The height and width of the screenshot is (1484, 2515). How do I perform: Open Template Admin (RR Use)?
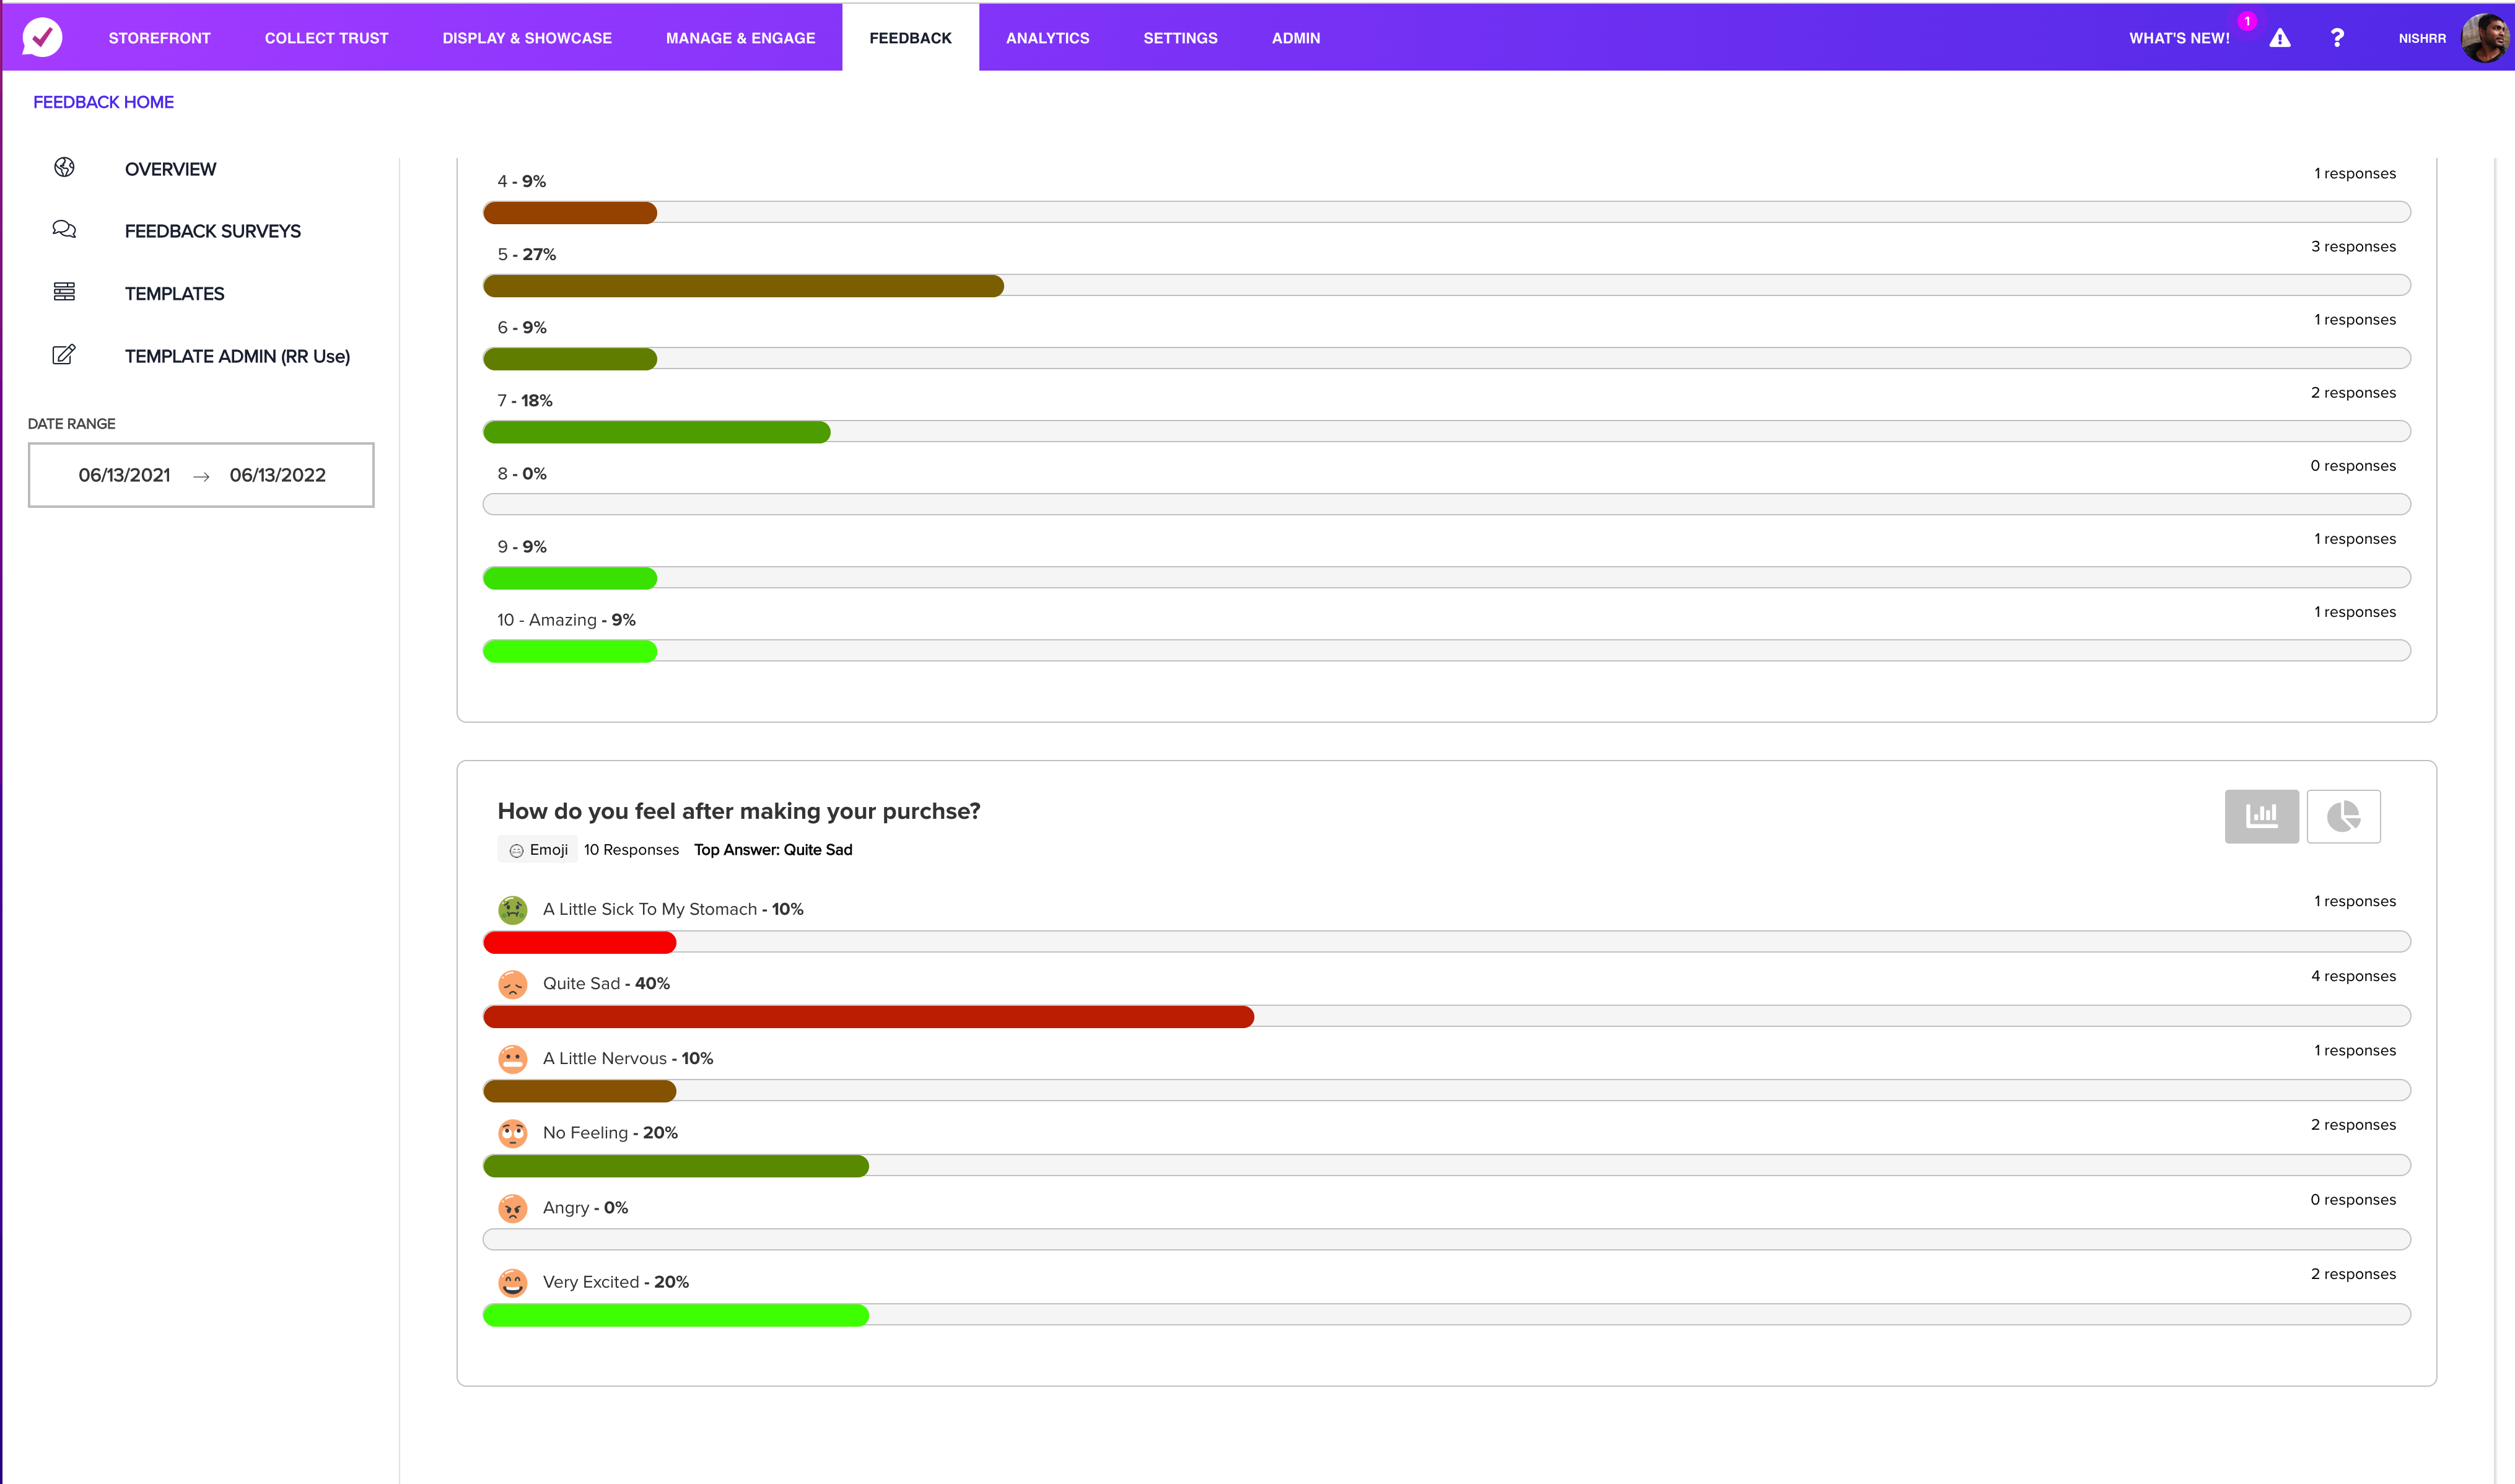pos(237,356)
